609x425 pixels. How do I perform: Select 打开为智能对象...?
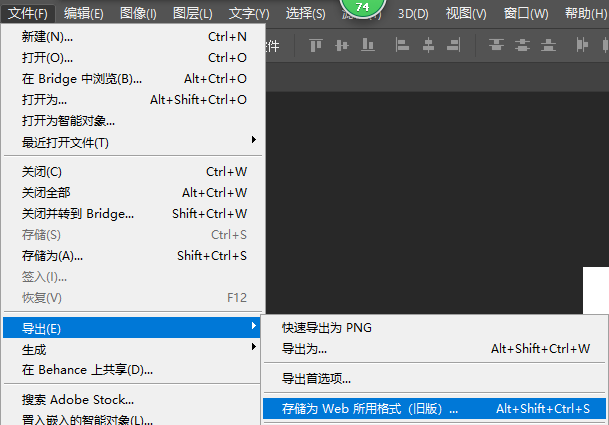click(x=134, y=121)
